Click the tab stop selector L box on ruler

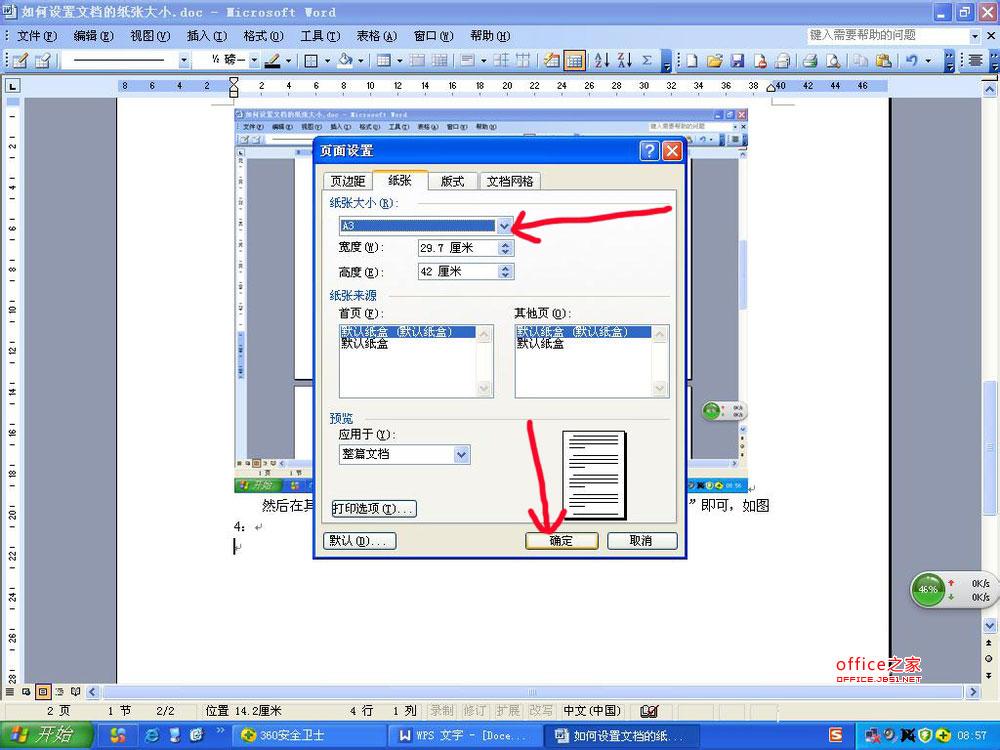point(13,85)
